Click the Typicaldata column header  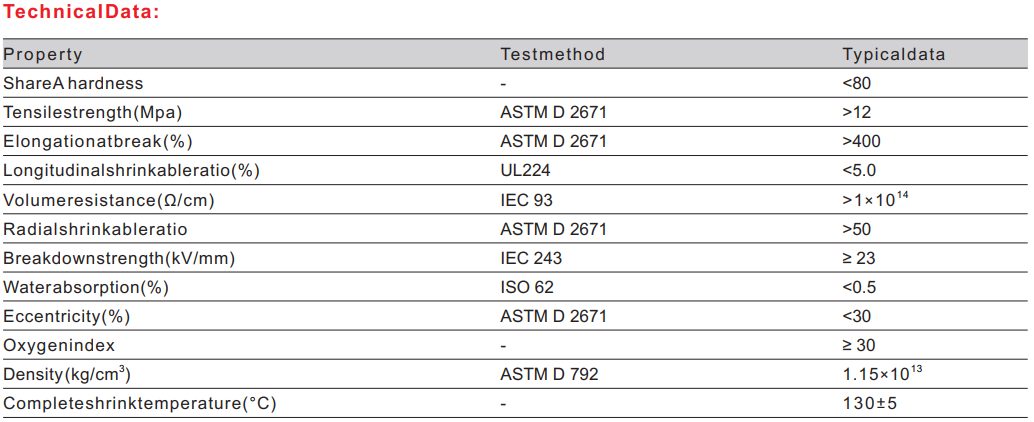coord(893,55)
